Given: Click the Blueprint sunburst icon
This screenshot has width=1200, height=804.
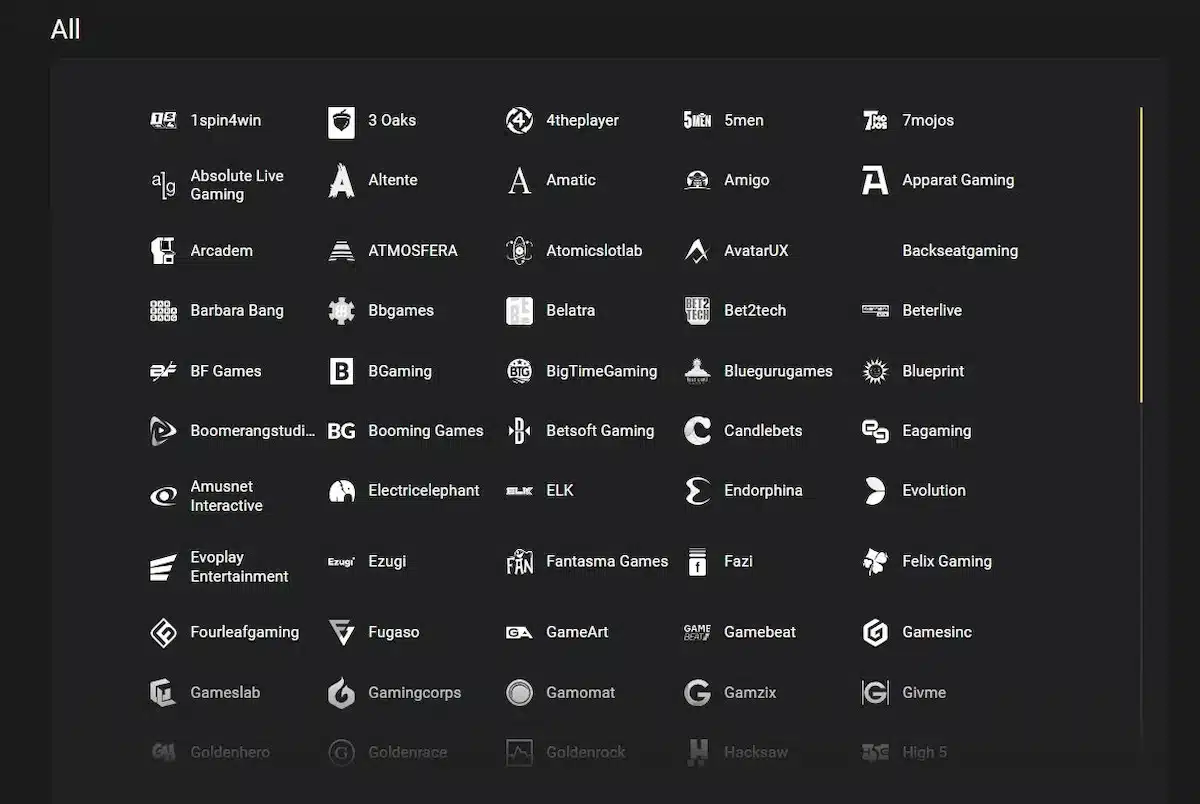Looking at the screenshot, I should (x=875, y=371).
